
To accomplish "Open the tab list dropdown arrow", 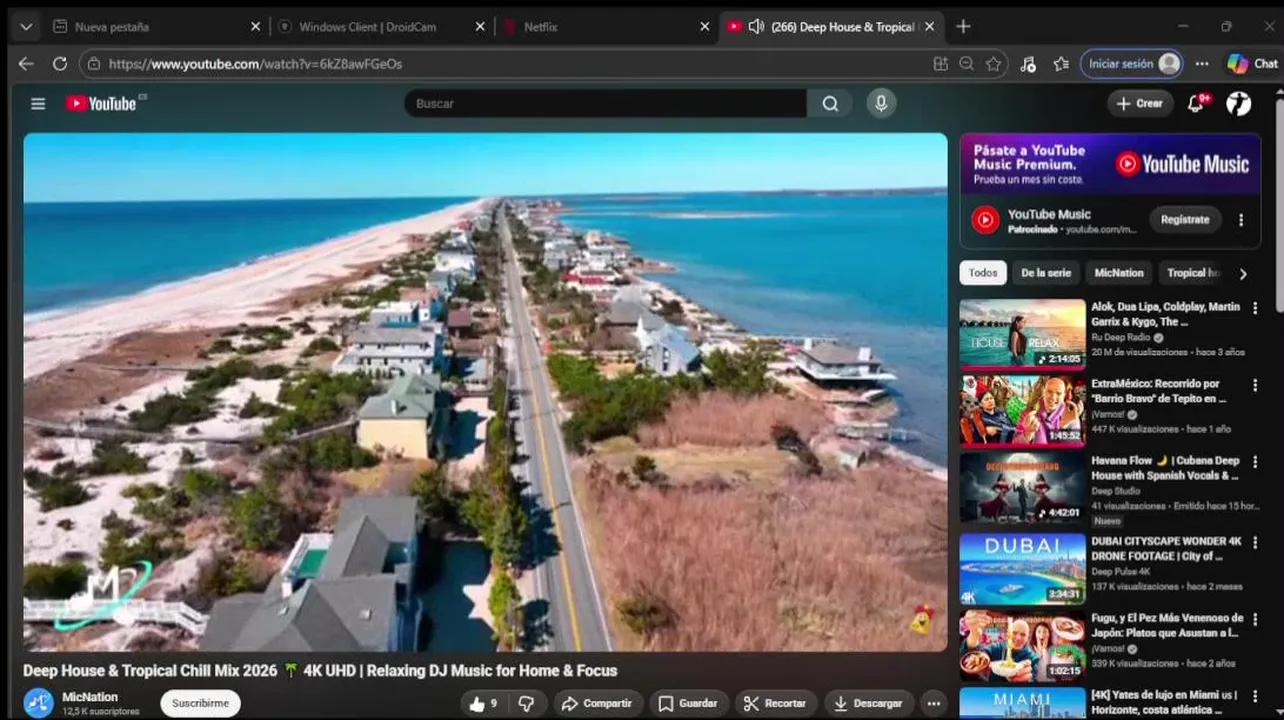I will [x=26, y=27].
